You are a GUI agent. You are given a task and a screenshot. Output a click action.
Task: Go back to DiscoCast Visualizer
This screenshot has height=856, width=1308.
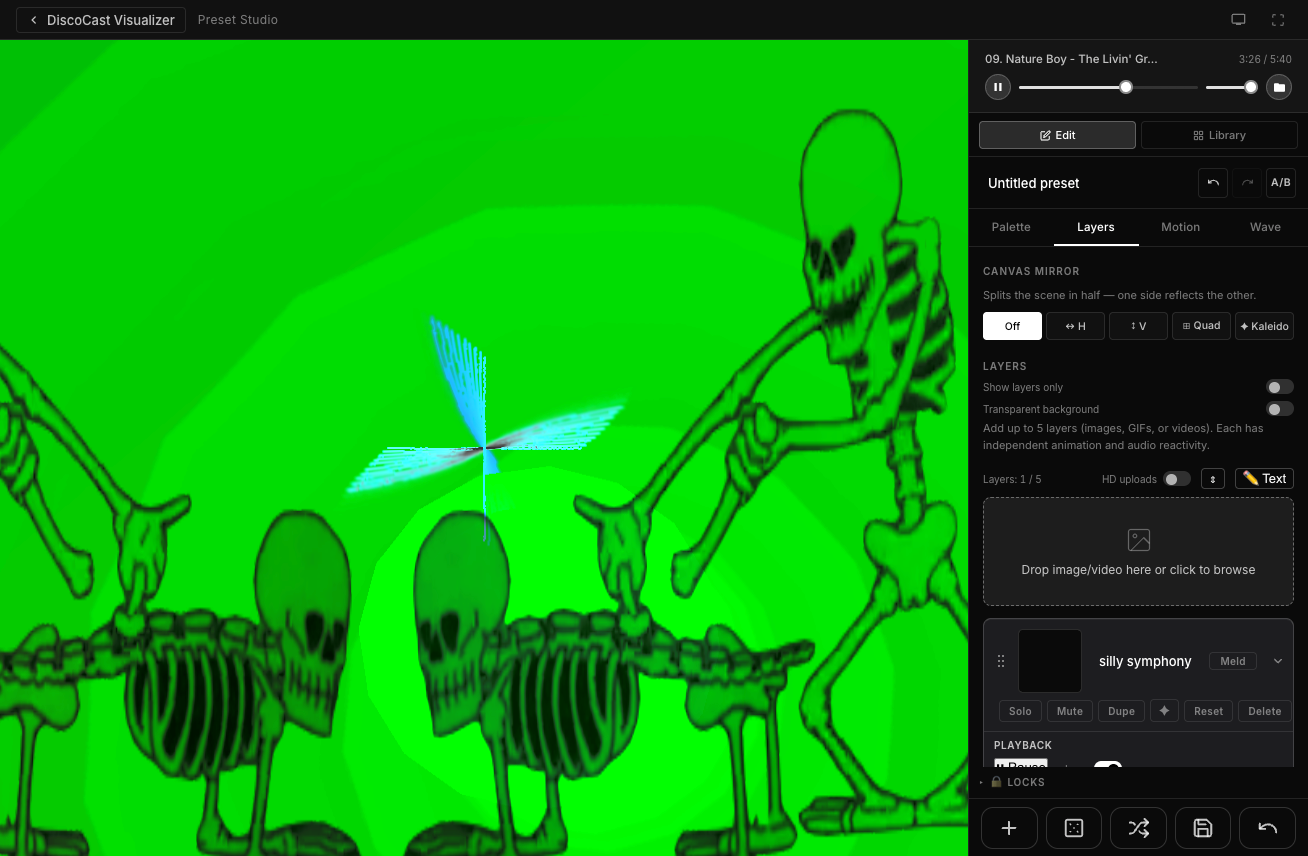tap(101, 20)
